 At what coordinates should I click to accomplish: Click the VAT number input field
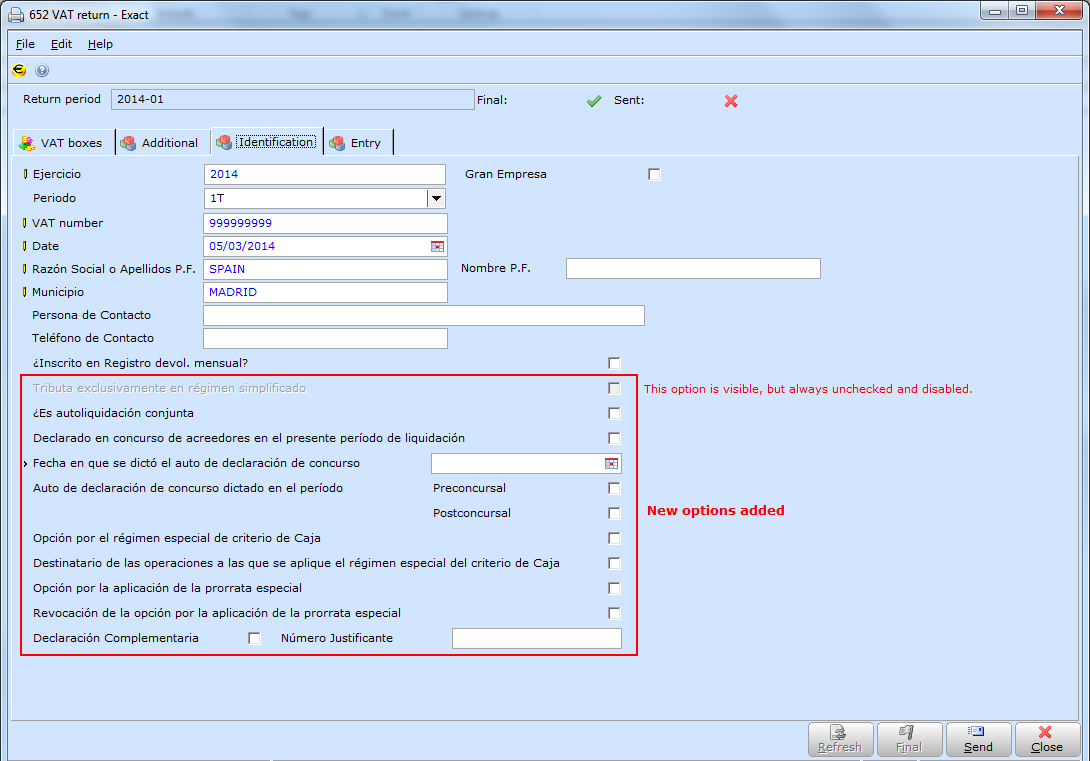325,223
